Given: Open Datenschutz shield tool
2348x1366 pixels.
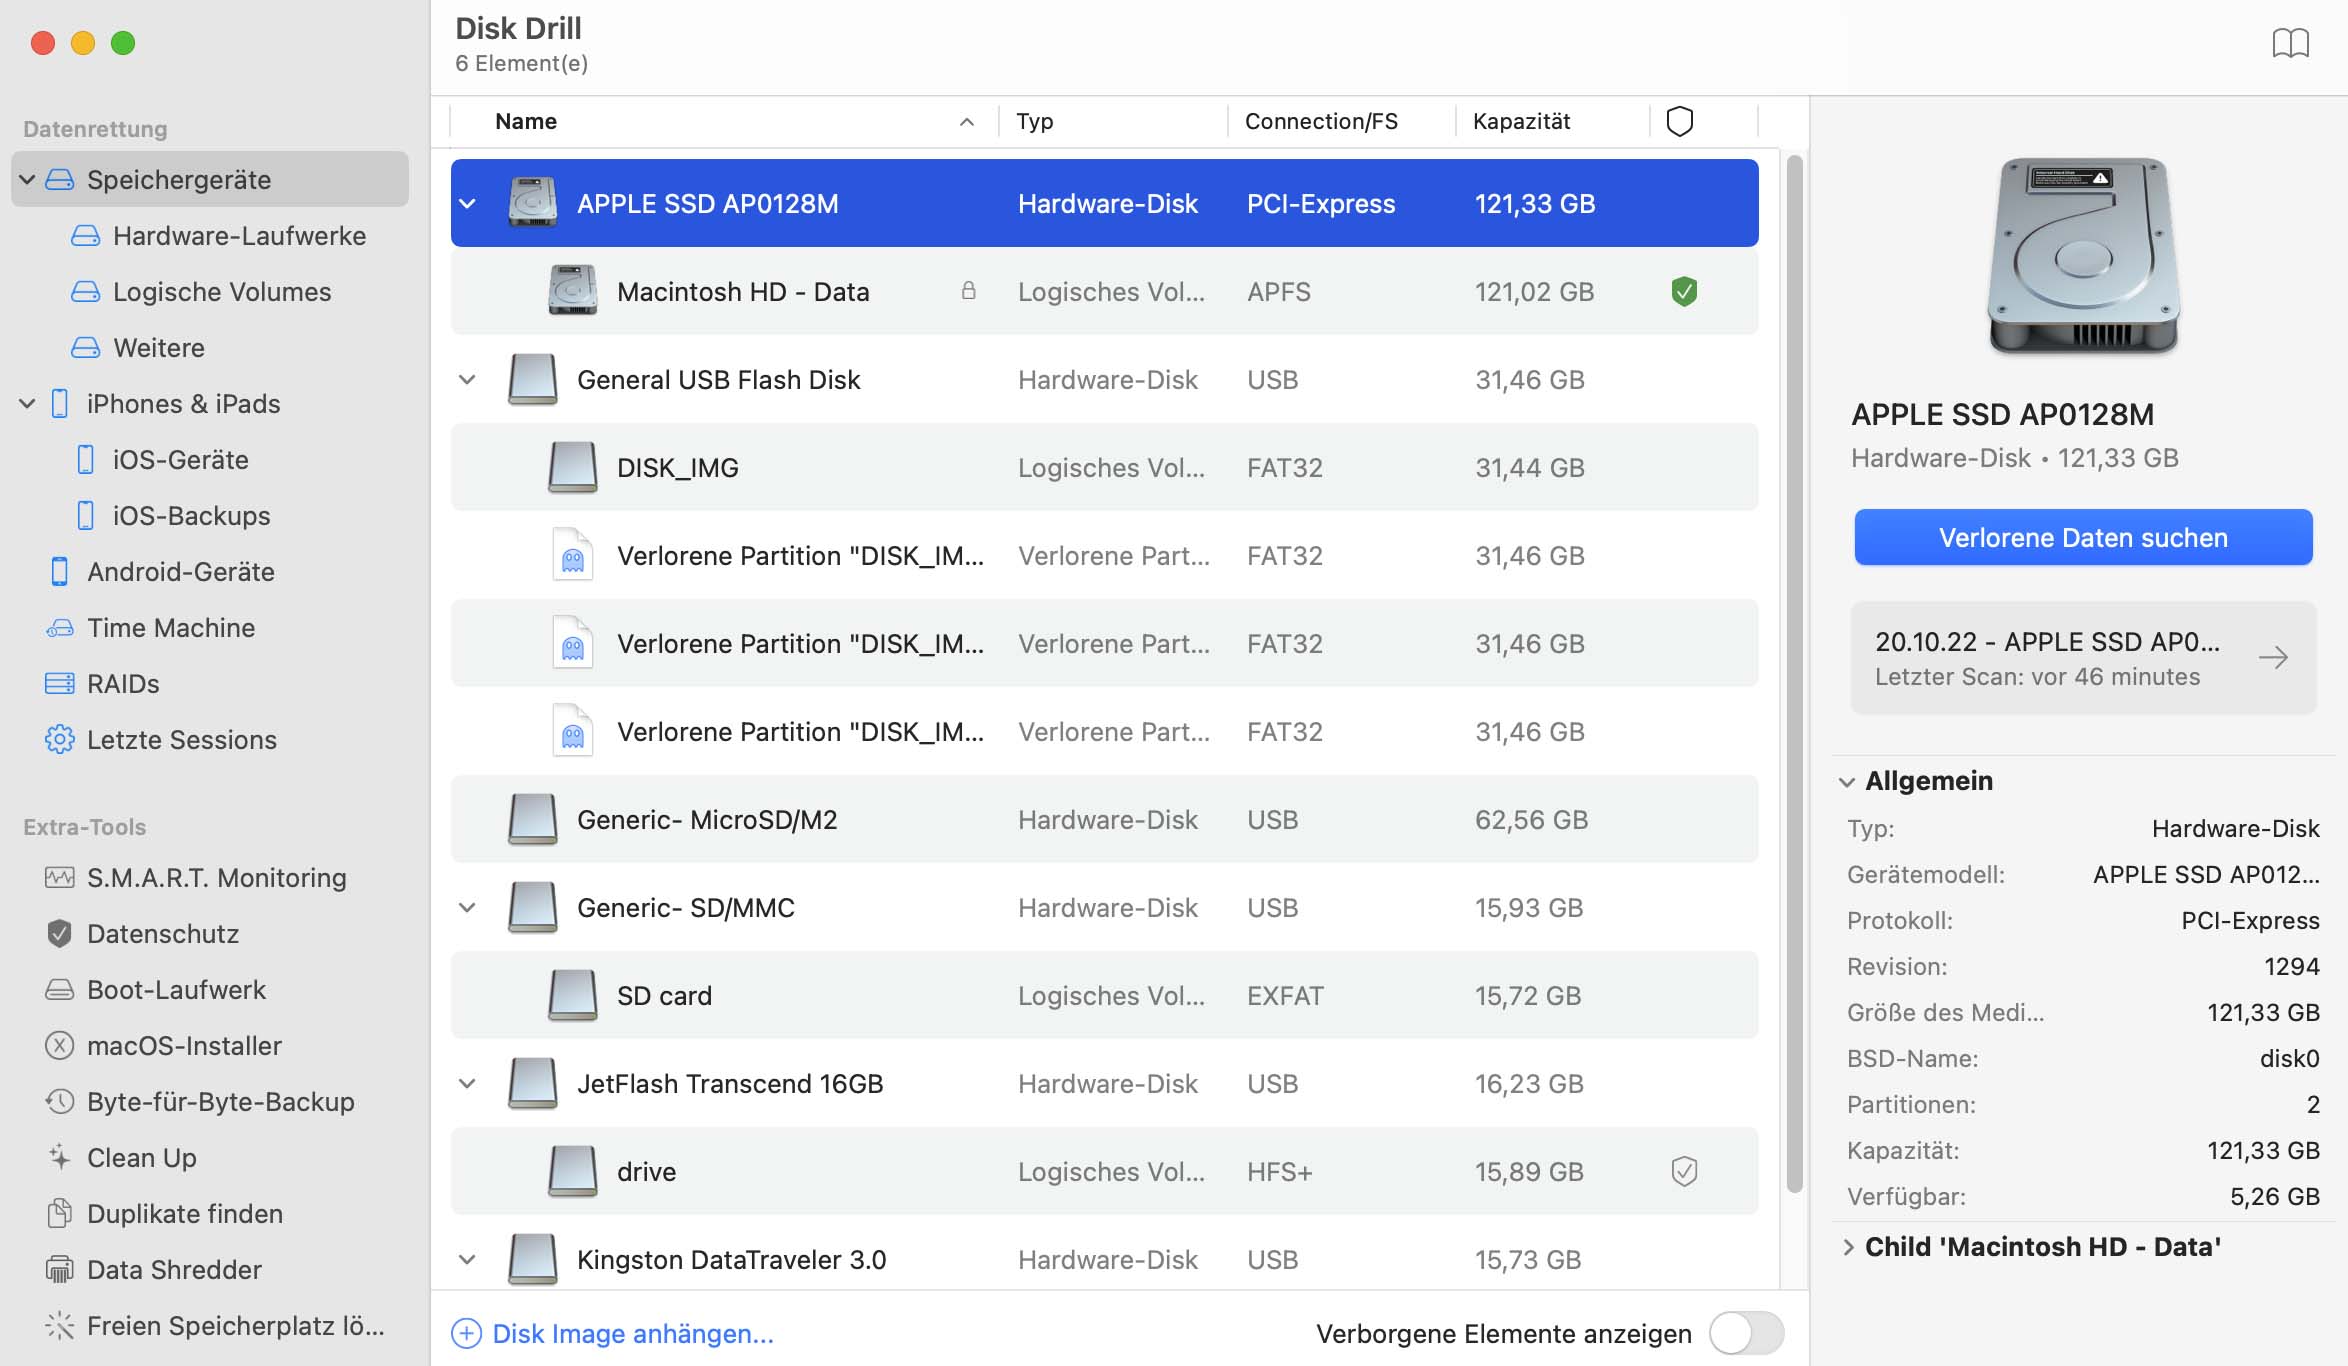Looking at the screenshot, I should click(142, 933).
